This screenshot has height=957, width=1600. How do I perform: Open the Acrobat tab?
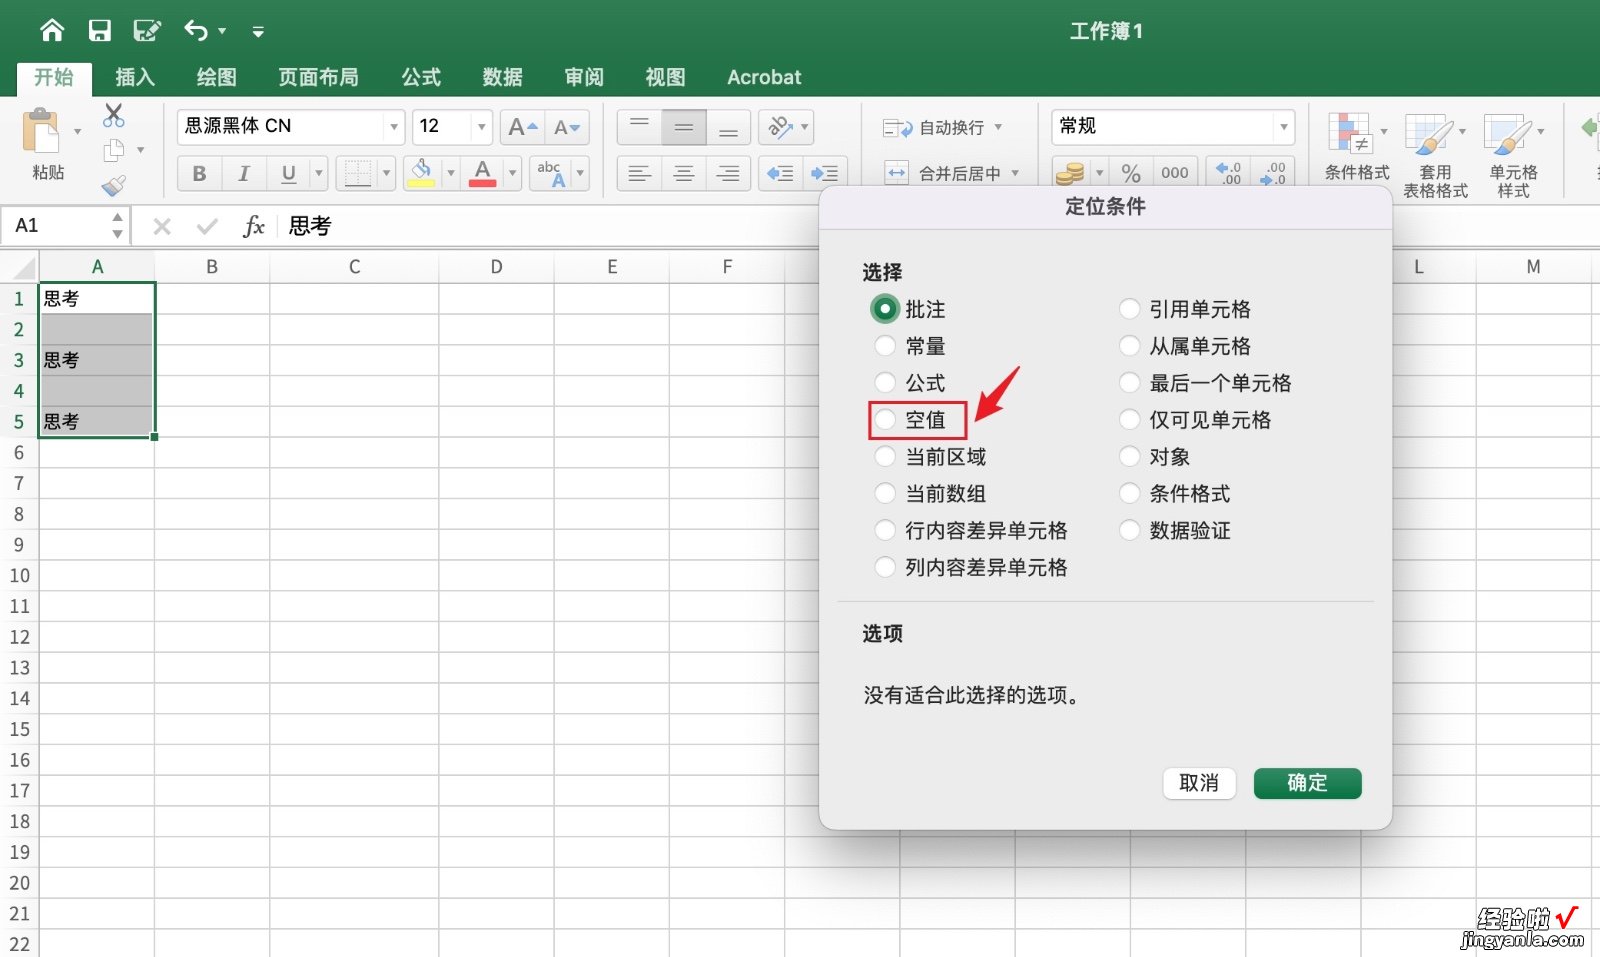[764, 77]
